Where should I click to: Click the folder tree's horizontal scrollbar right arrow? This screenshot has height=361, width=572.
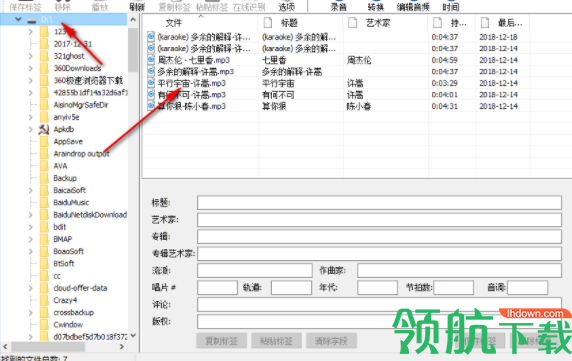coord(122,347)
